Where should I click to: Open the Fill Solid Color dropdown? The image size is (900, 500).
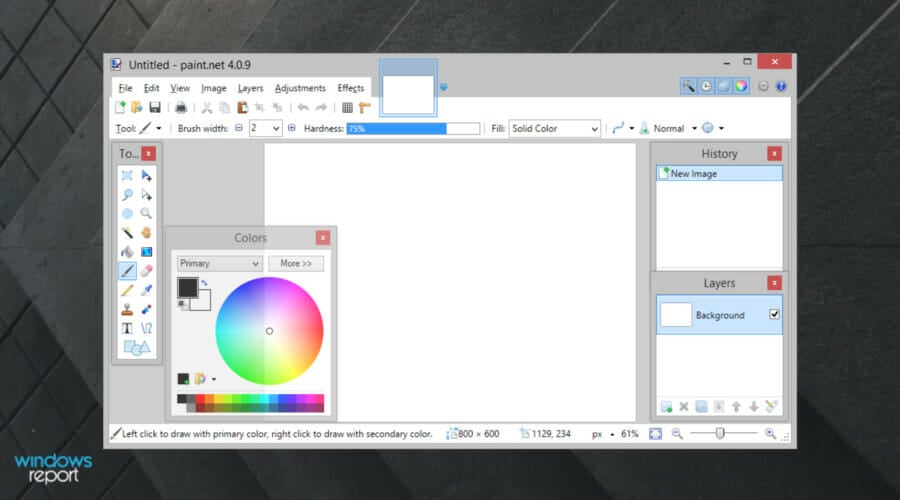click(554, 128)
